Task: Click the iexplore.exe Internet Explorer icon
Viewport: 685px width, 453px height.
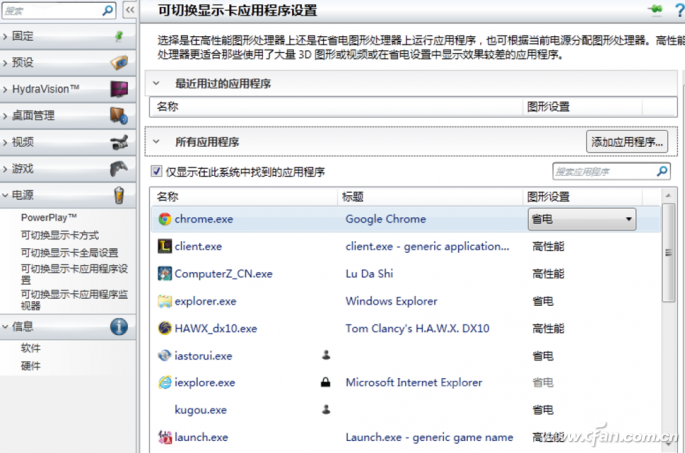Action: (x=165, y=382)
